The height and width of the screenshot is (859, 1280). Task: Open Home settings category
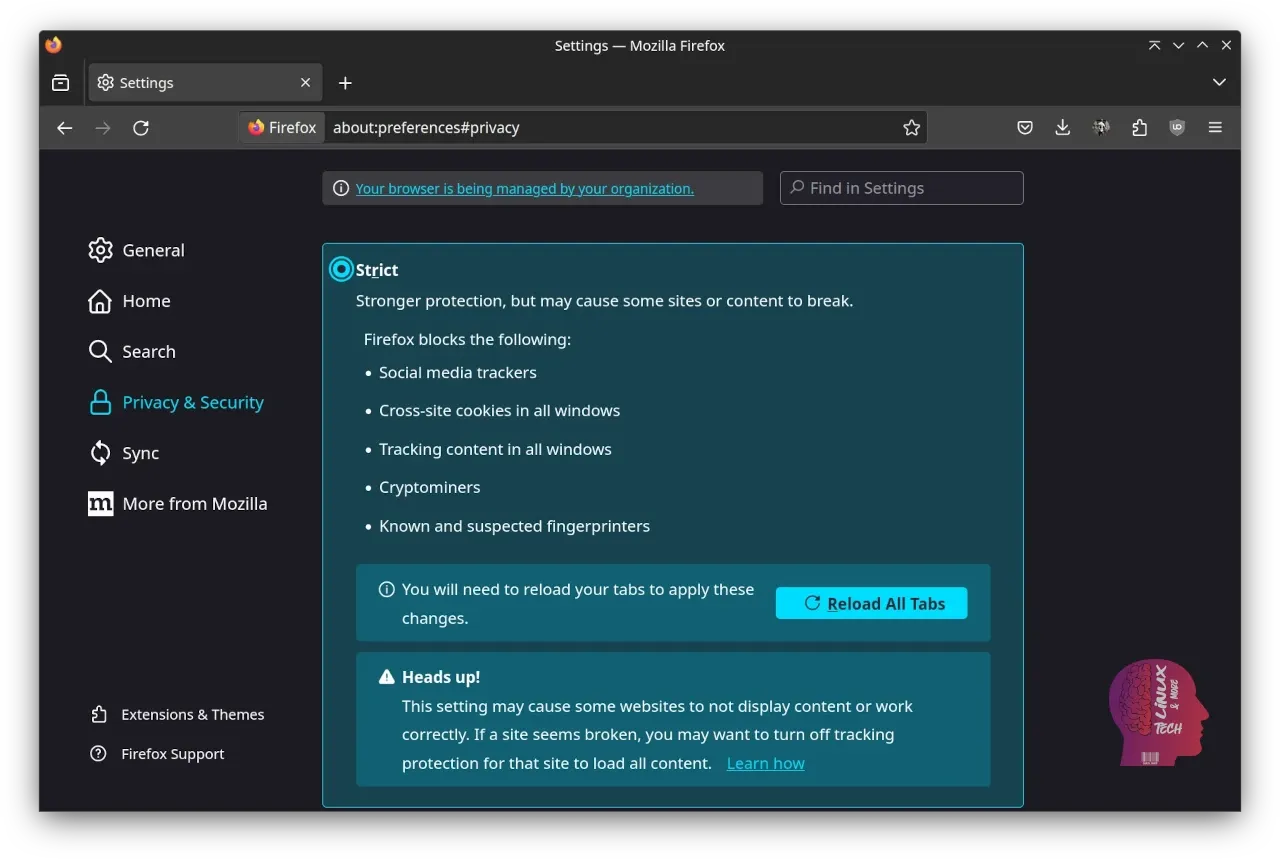pyautogui.click(x=130, y=301)
